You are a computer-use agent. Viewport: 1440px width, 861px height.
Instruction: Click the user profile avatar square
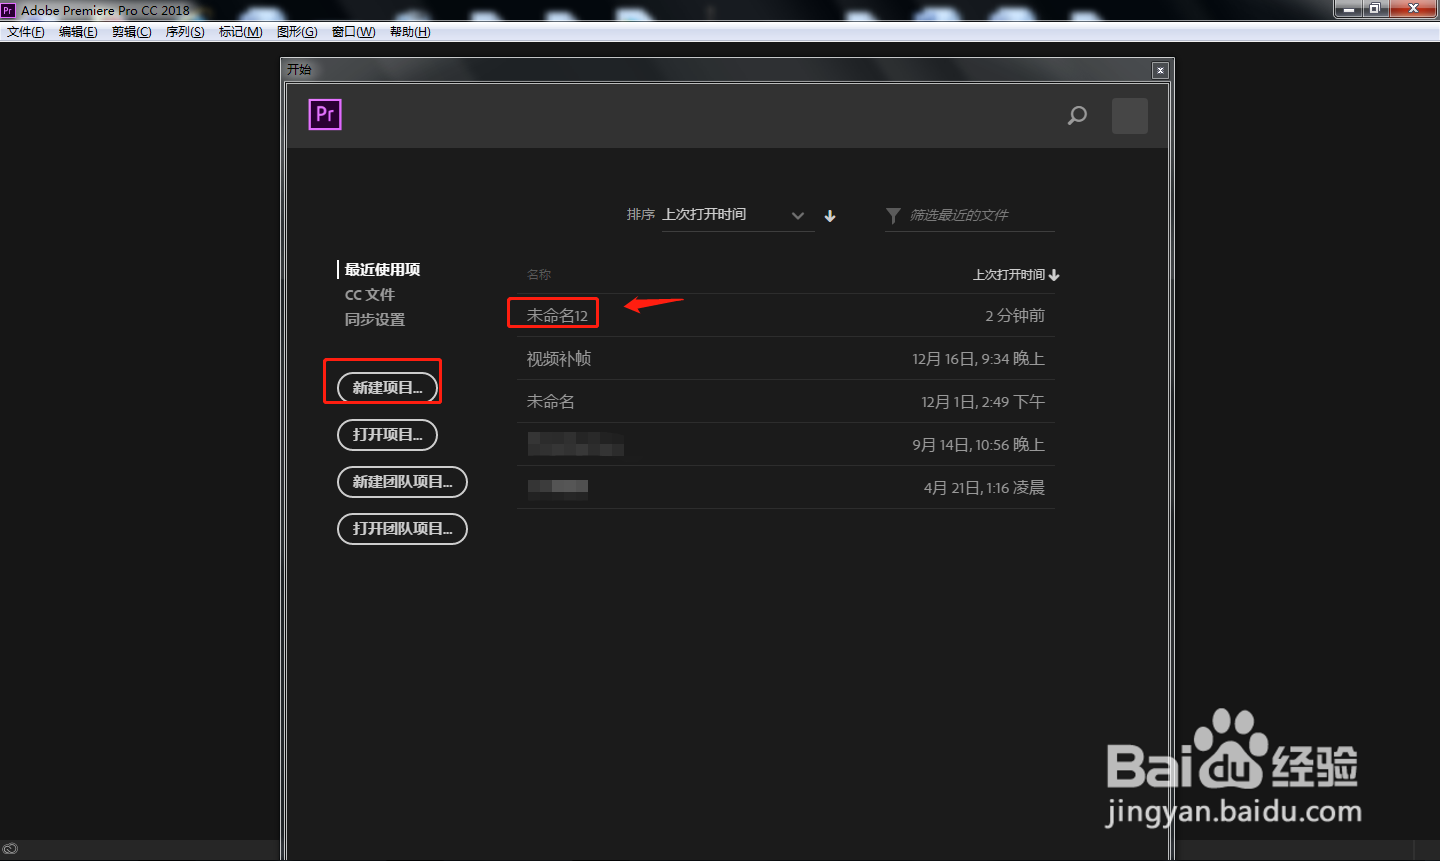tap(1130, 116)
